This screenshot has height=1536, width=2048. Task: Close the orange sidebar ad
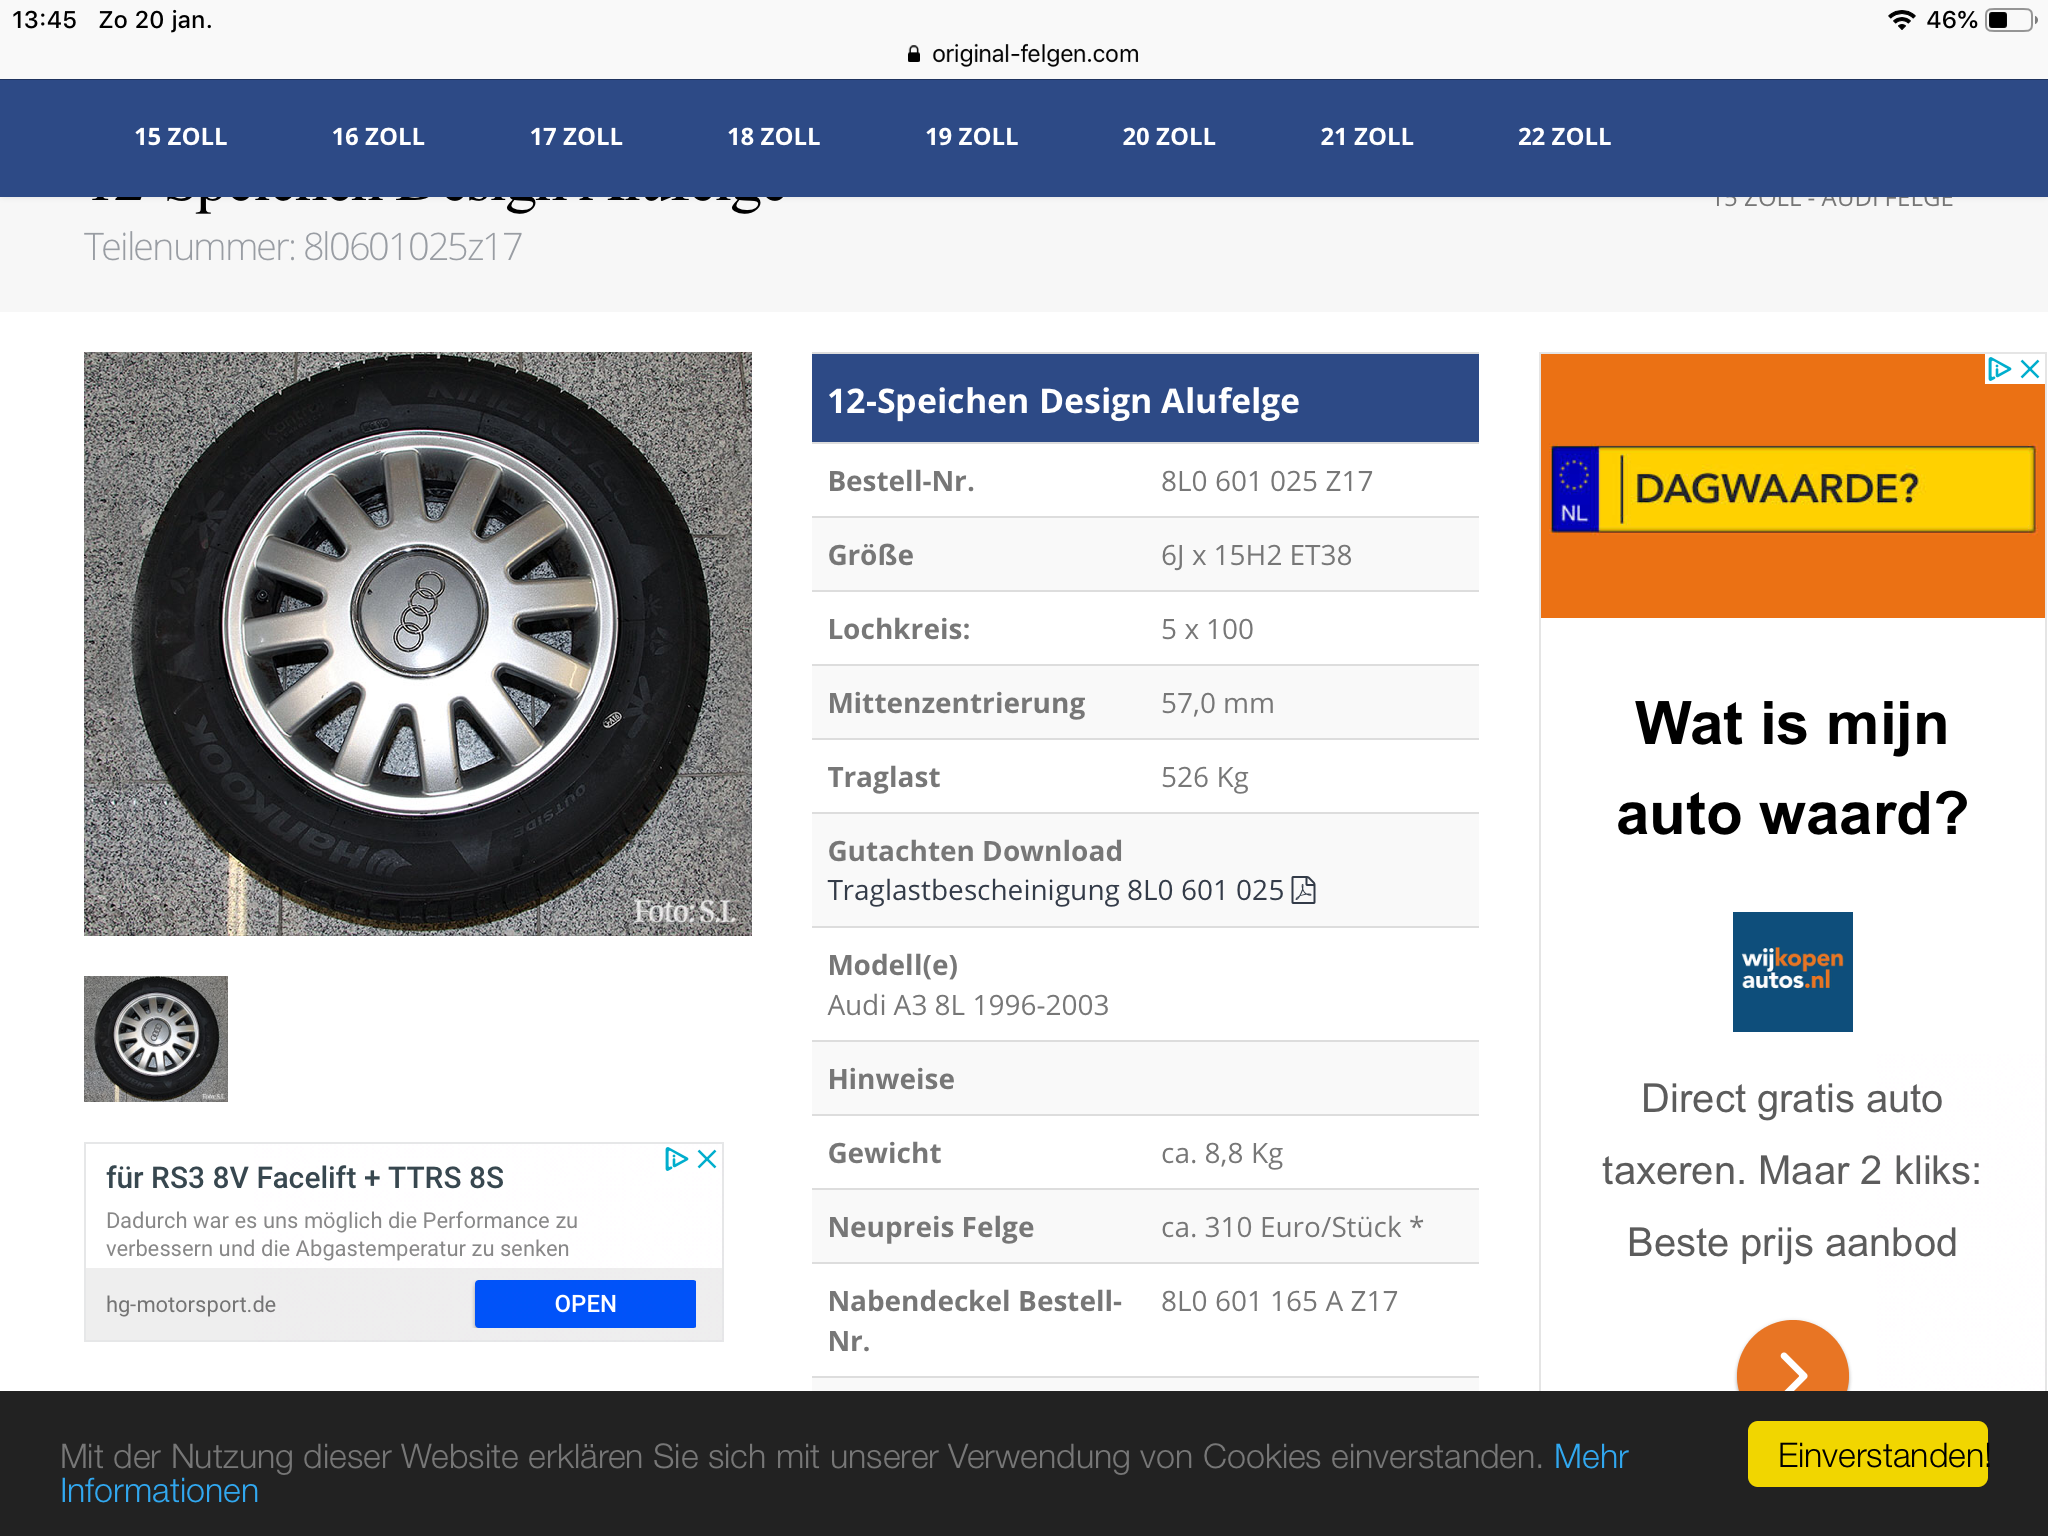pos(2030,369)
